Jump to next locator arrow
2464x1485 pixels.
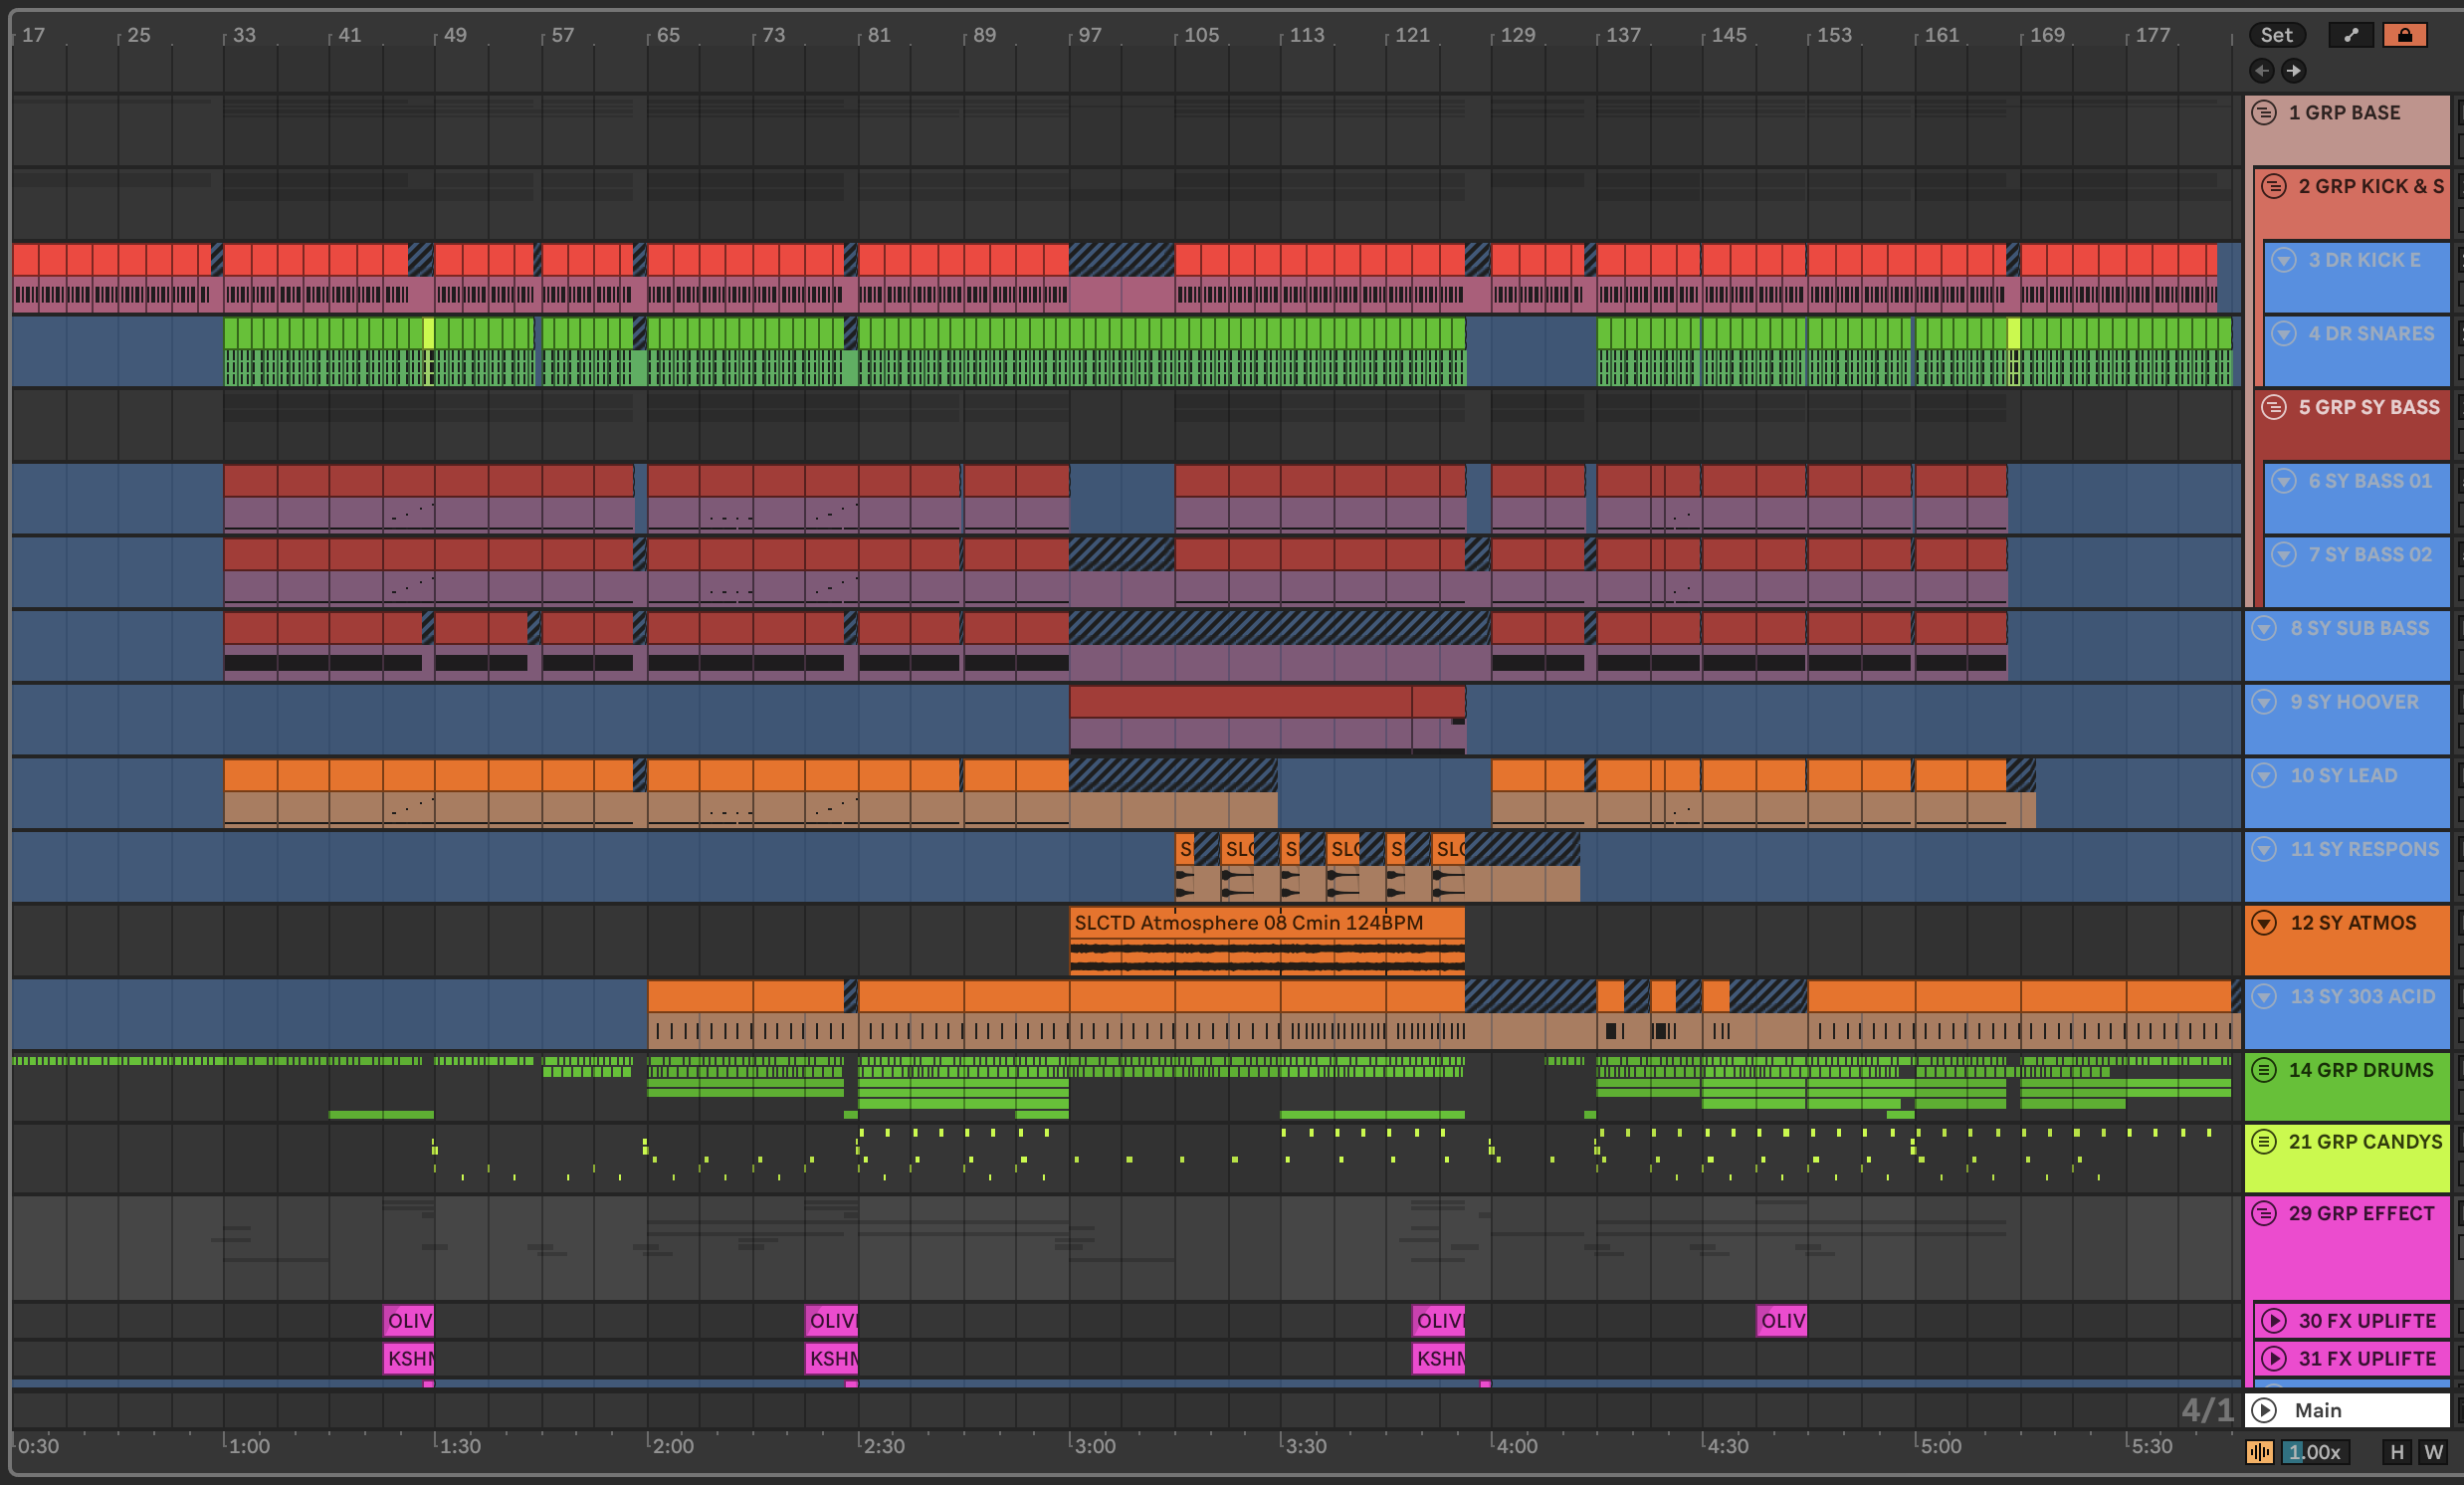point(2293,71)
